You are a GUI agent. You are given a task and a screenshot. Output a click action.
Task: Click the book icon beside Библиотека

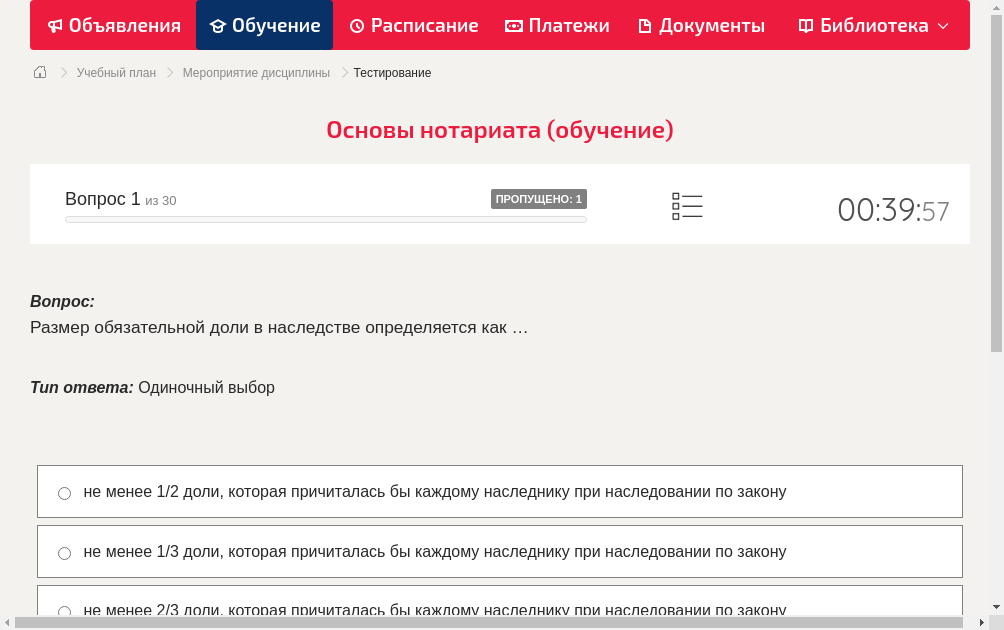(x=806, y=25)
